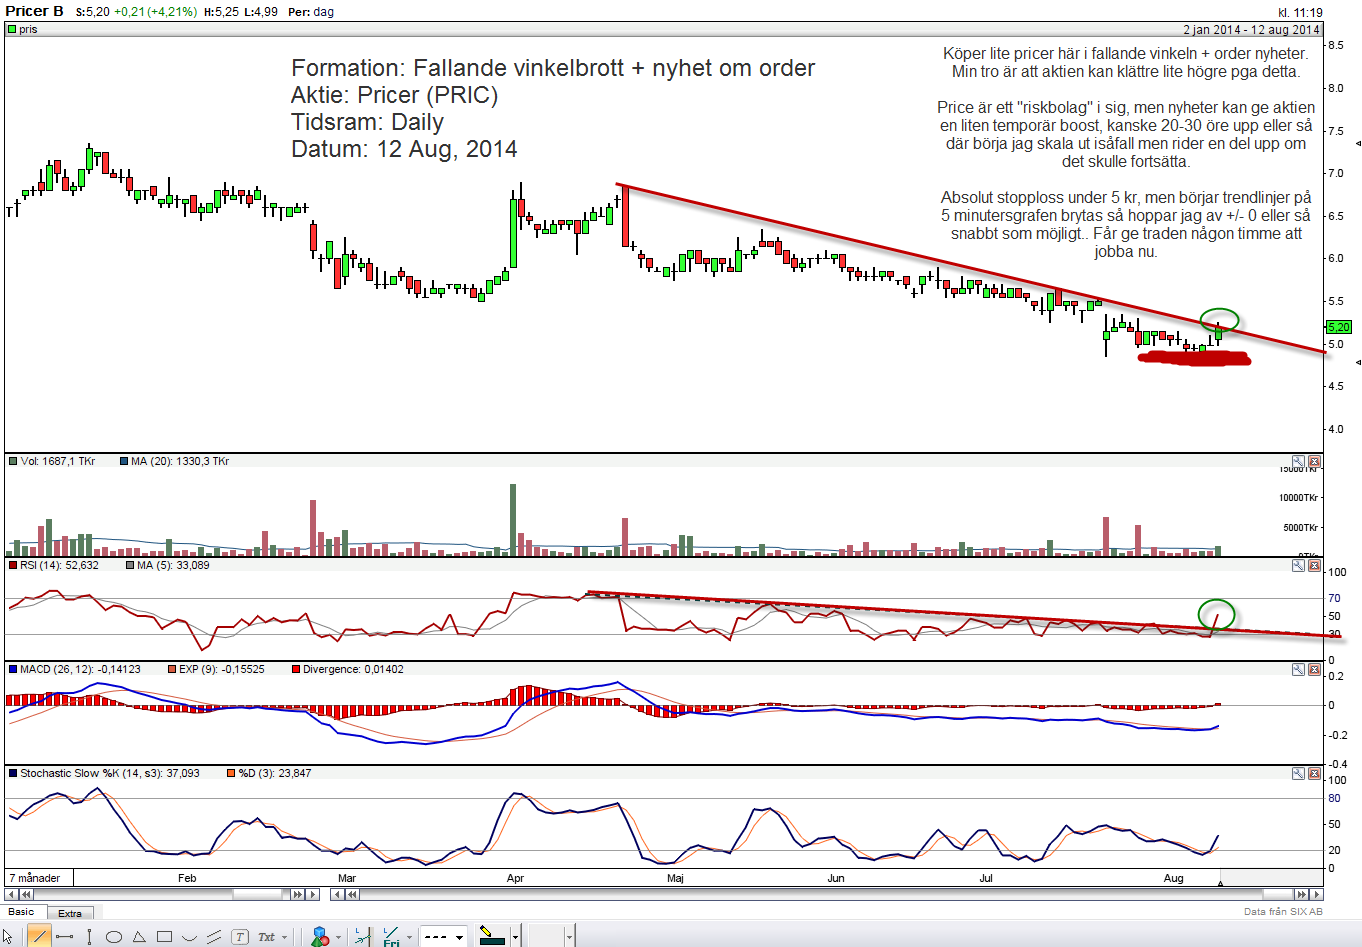Select the horizontal line segment tool
The height and width of the screenshot is (947, 1362).
click(65, 937)
